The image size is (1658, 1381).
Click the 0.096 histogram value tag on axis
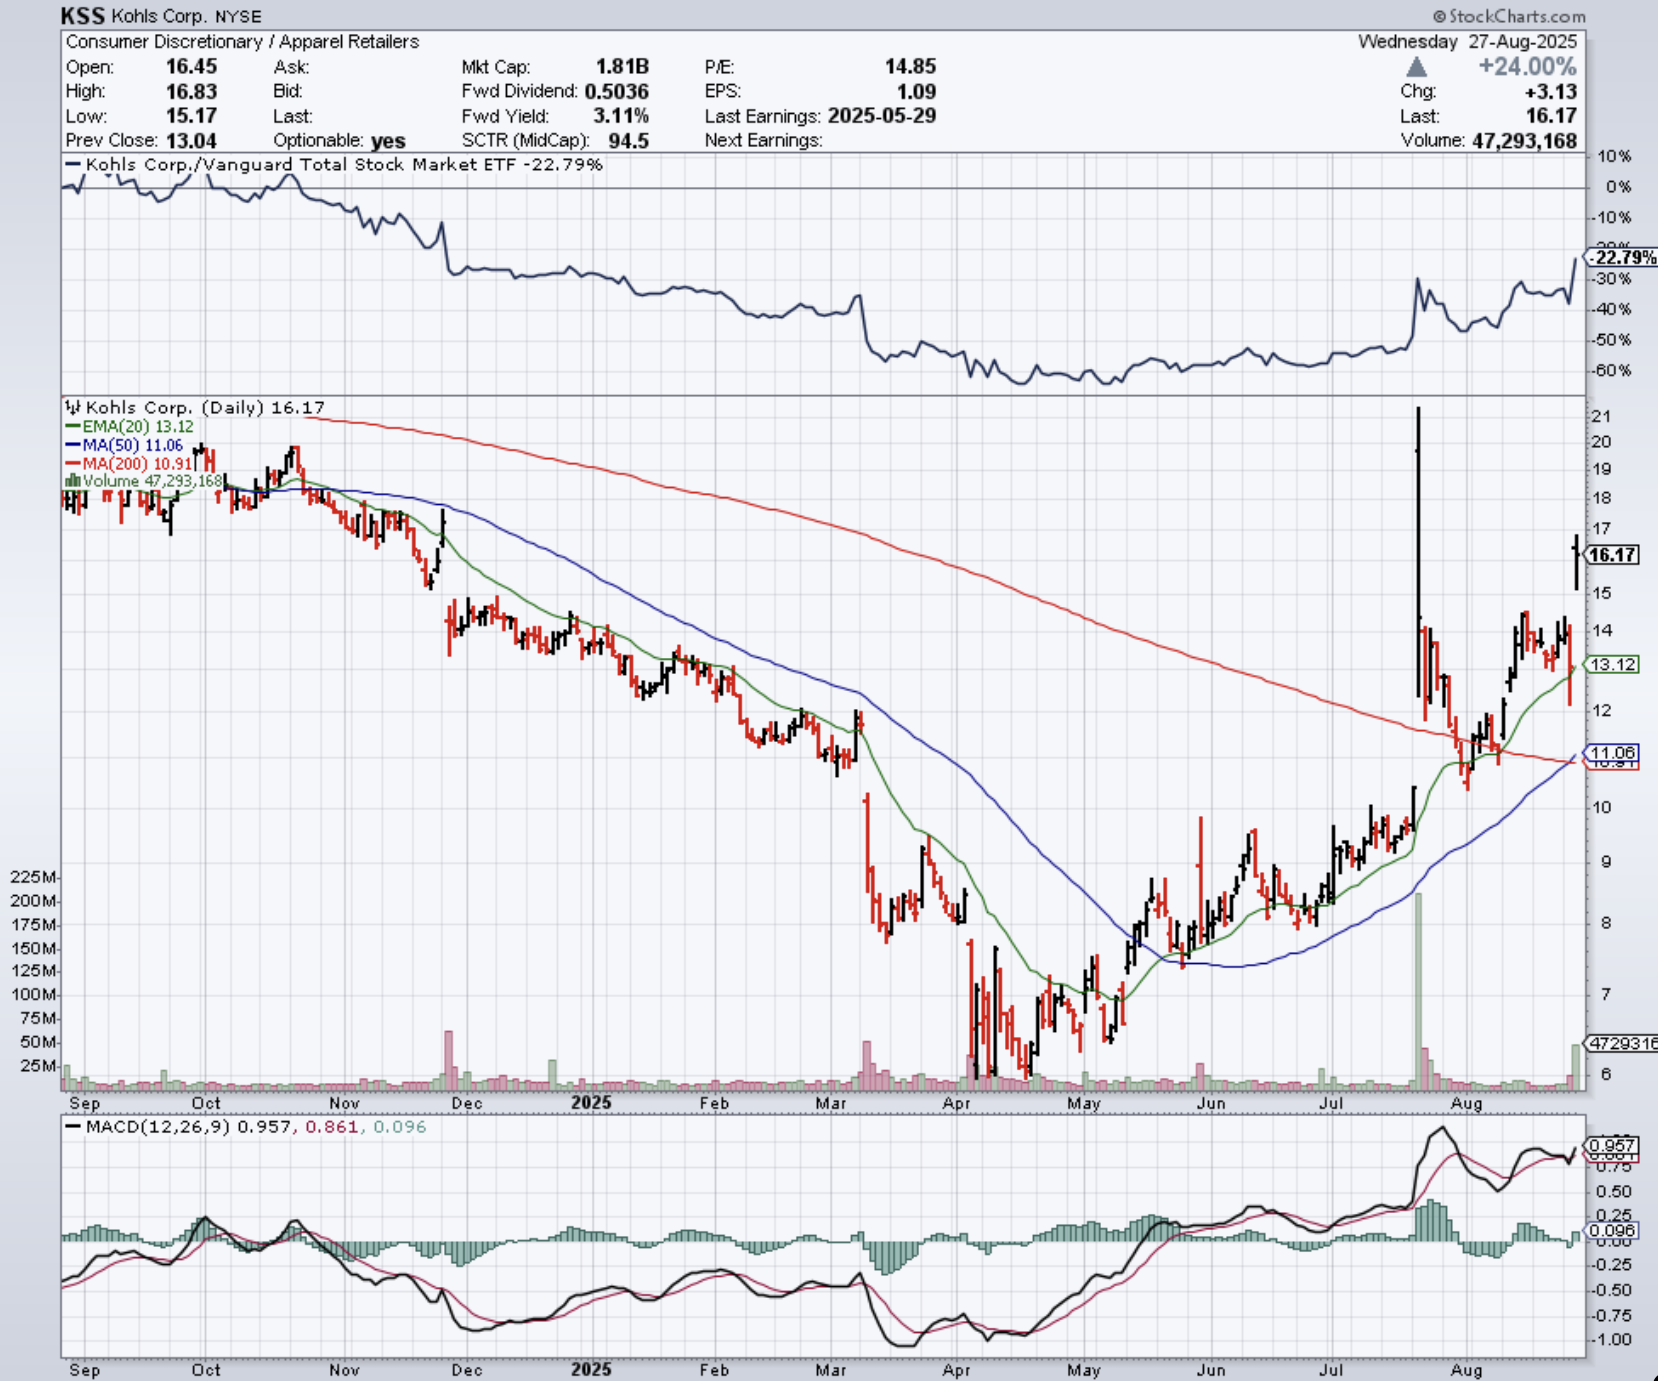(x=1612, y=1231)
